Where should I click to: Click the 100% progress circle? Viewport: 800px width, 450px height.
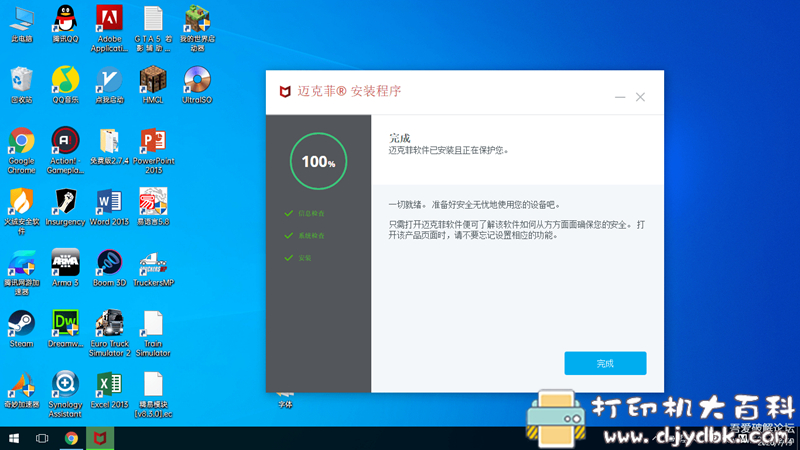(x=318, y=161)
